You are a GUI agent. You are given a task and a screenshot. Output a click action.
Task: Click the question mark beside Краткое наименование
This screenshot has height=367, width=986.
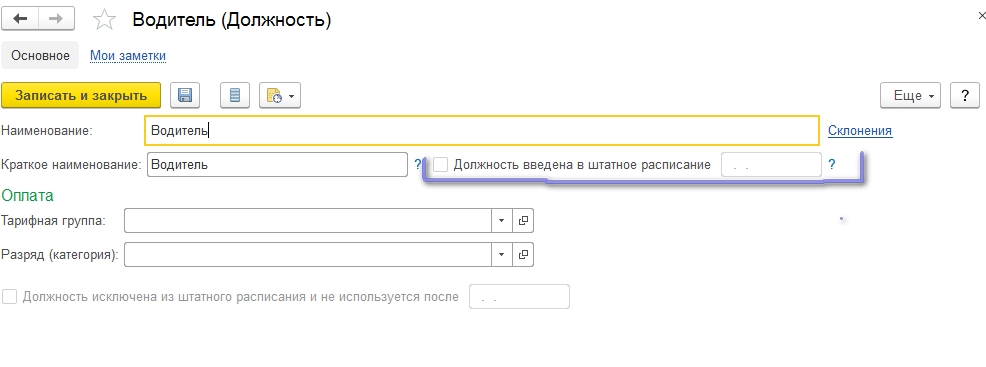418,165
